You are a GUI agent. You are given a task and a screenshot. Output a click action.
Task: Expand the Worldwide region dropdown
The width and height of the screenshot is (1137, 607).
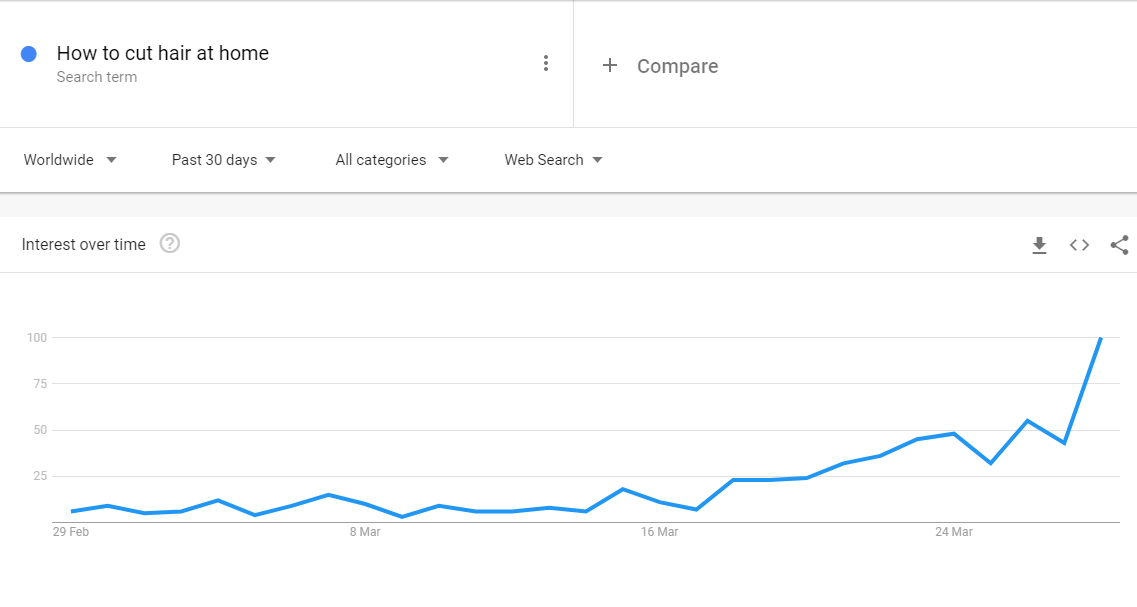click(x=70, y=160)
